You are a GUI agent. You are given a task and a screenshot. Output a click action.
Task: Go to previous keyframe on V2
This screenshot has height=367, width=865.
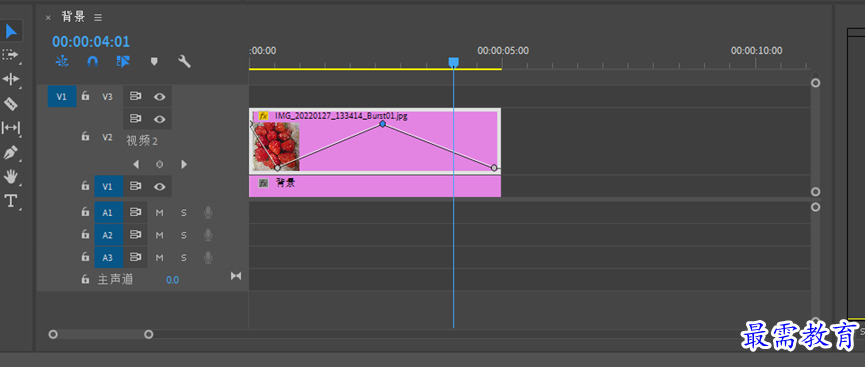136,164
